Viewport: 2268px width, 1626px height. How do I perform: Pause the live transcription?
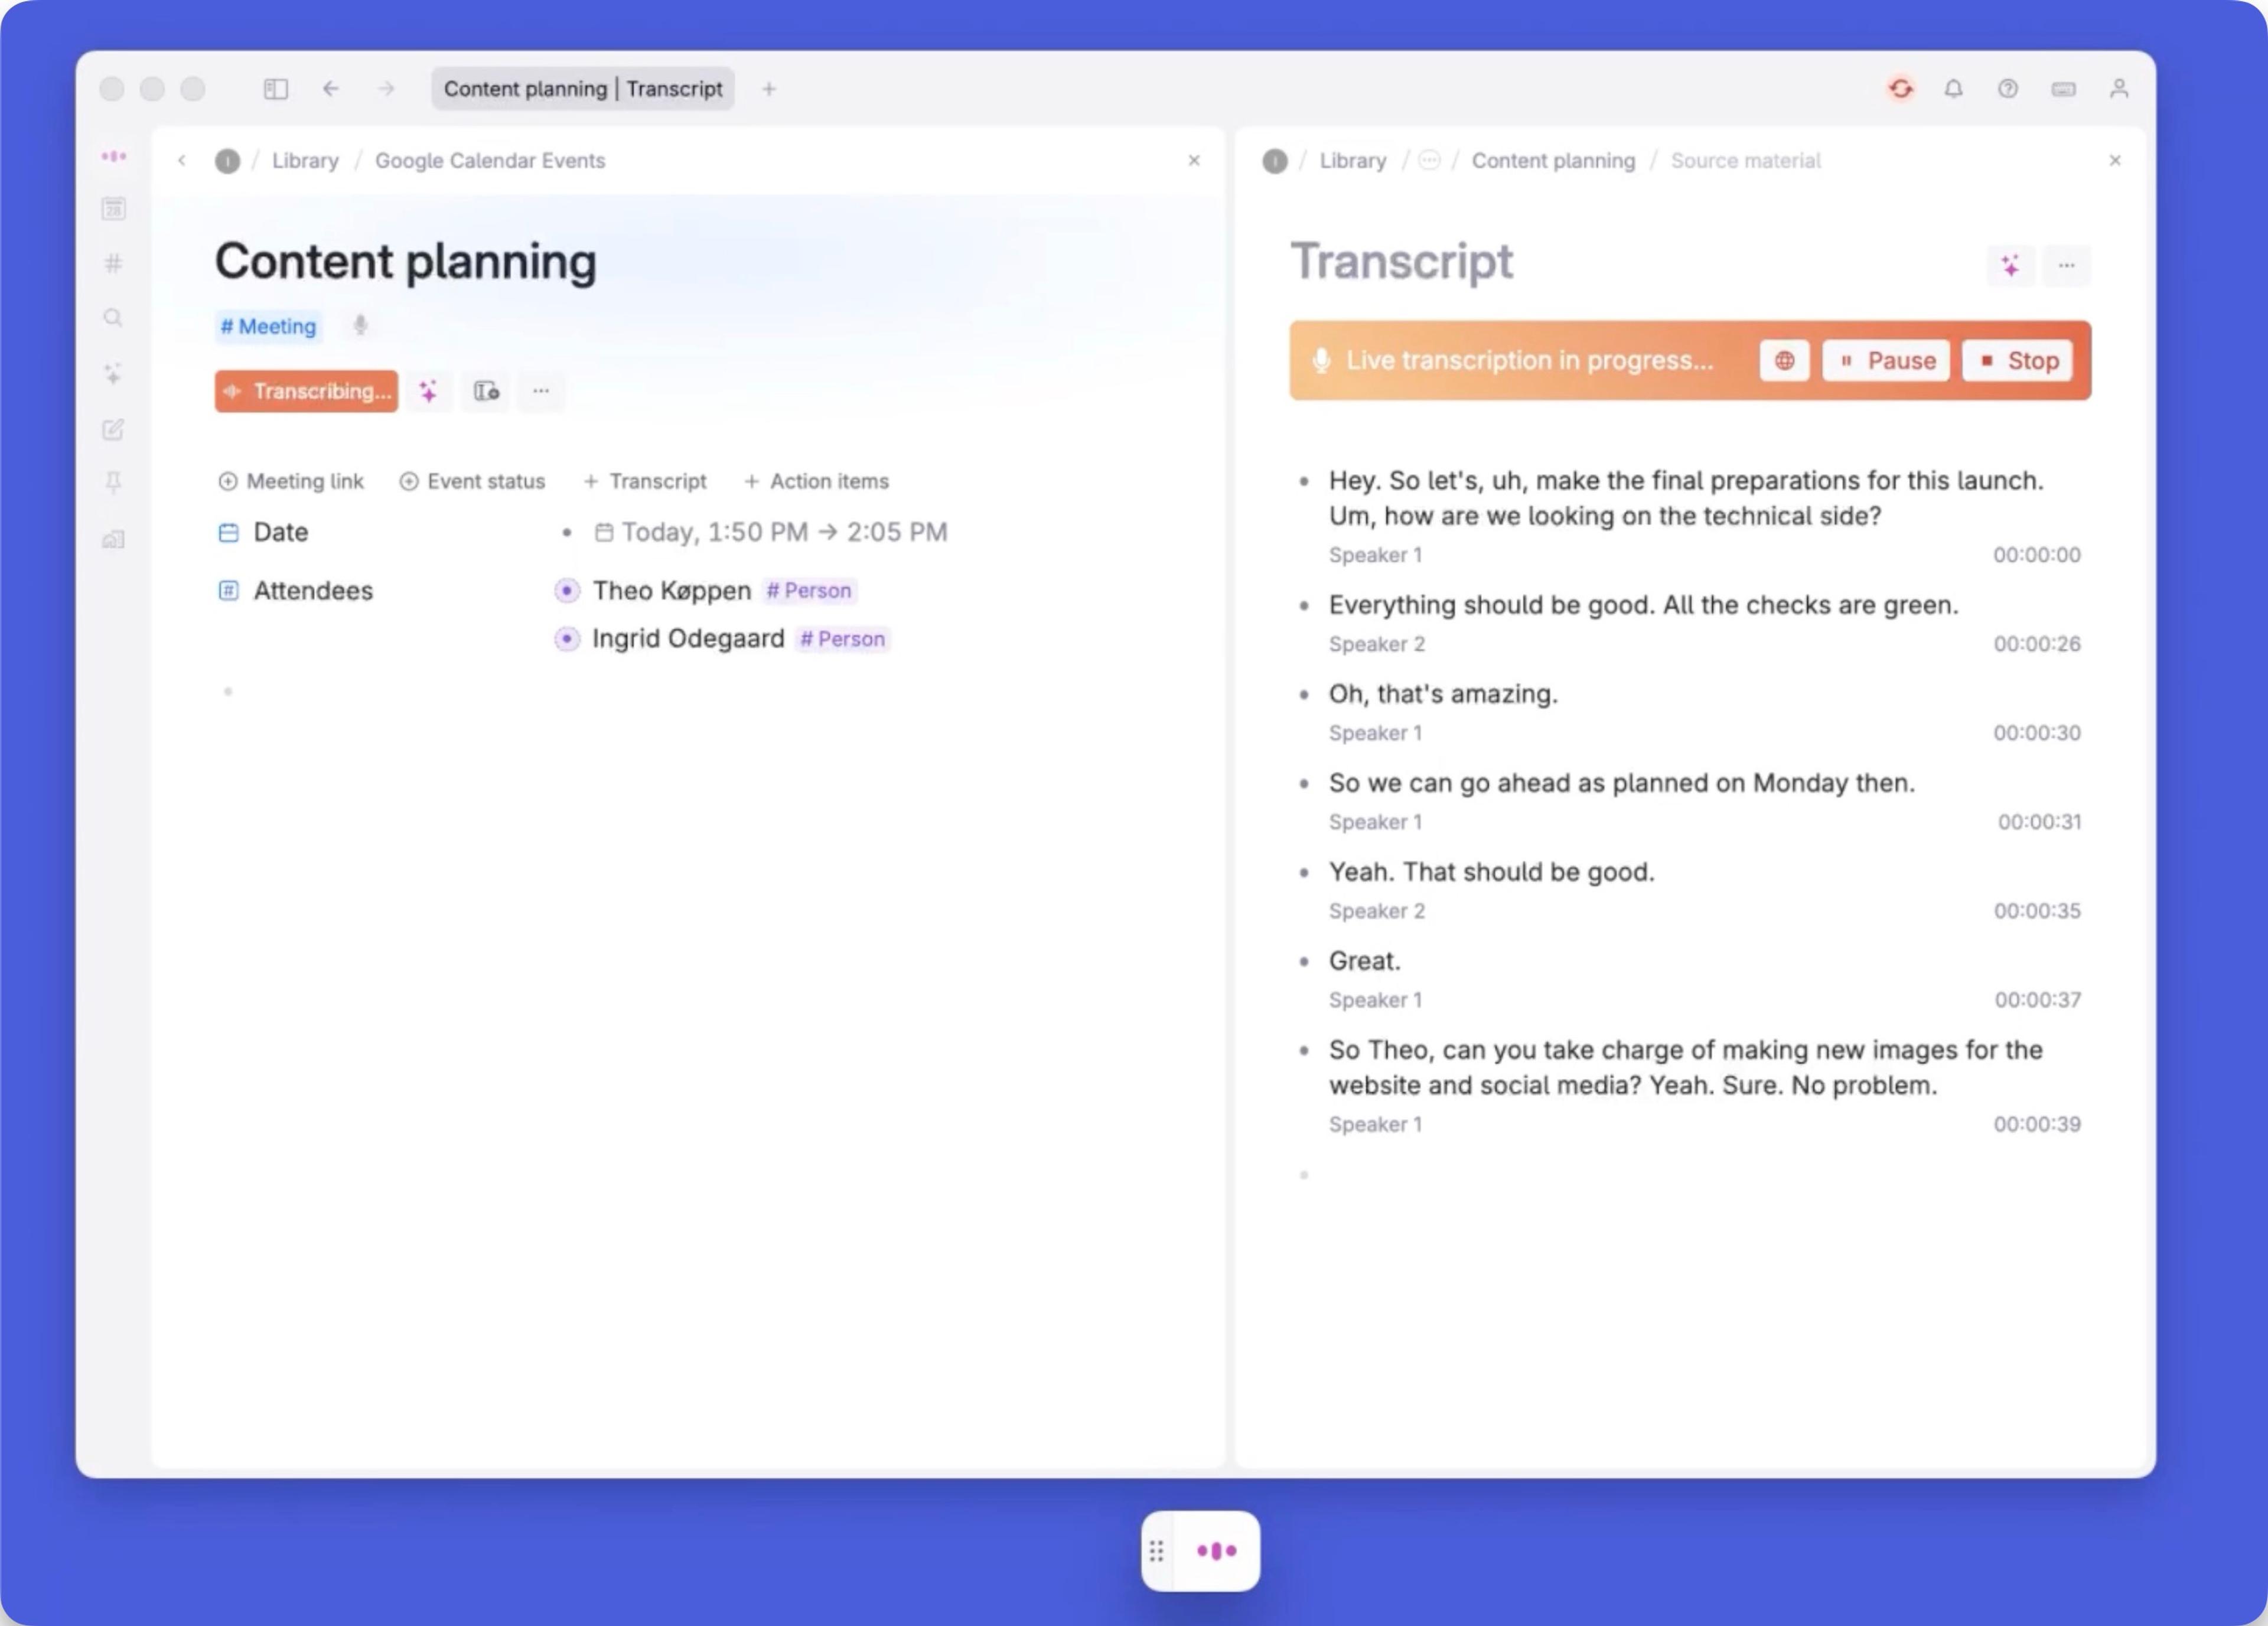(1886, 361)
